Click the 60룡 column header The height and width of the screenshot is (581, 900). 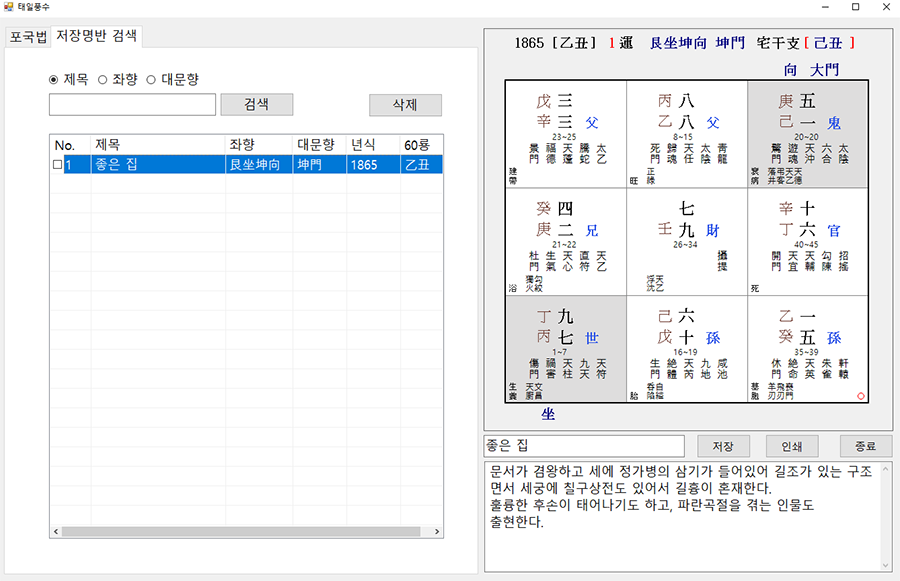click(x=421, y=145)
